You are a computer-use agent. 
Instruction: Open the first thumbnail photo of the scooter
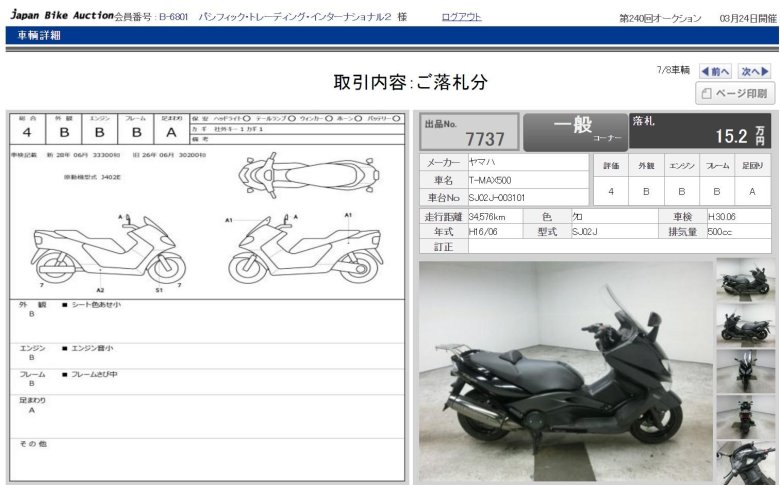745,279
